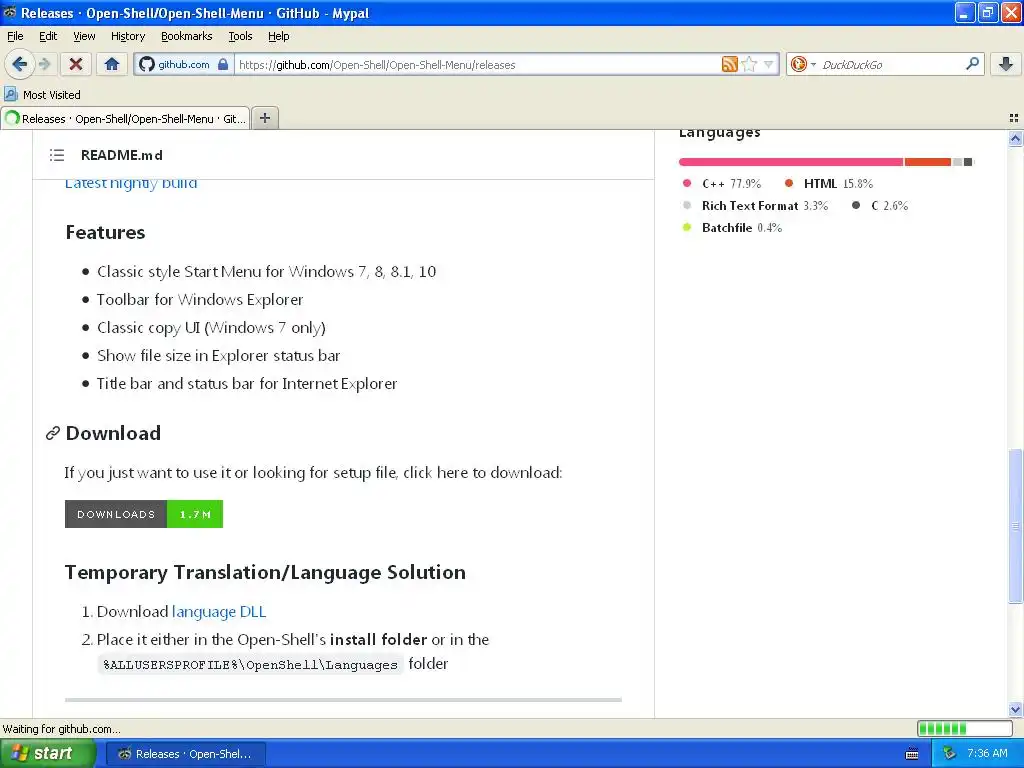Click the tray icon beside the clock
Viewport: 1024px width, 768px height.
[949, 753]
